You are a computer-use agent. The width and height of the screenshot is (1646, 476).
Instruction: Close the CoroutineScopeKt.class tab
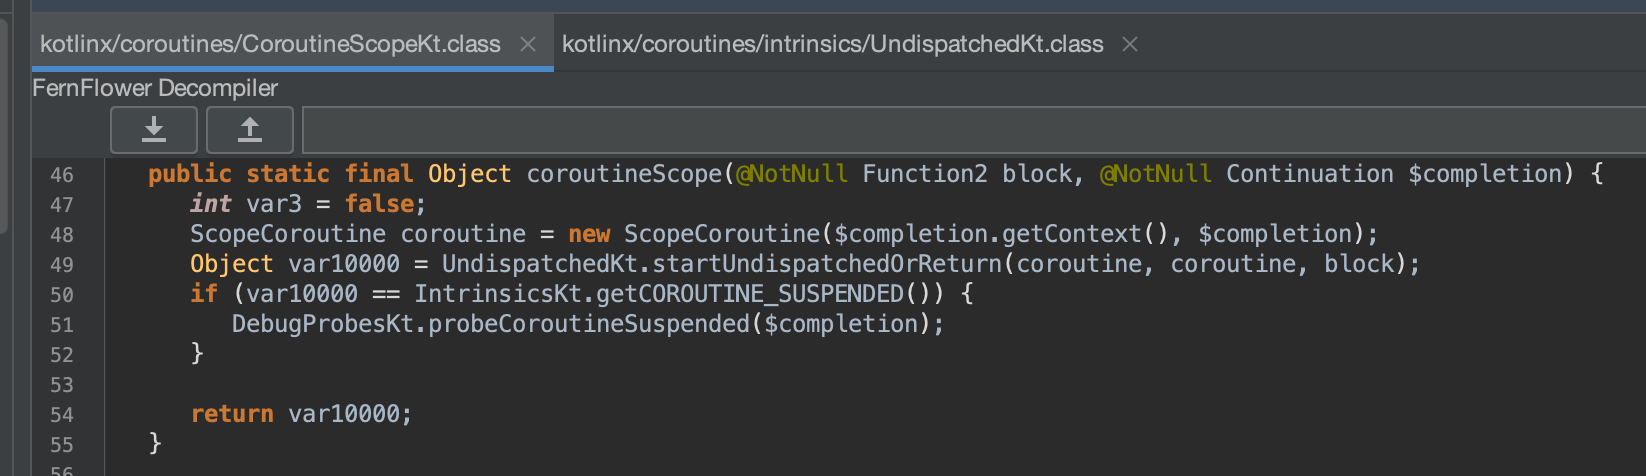coord(528,45)
